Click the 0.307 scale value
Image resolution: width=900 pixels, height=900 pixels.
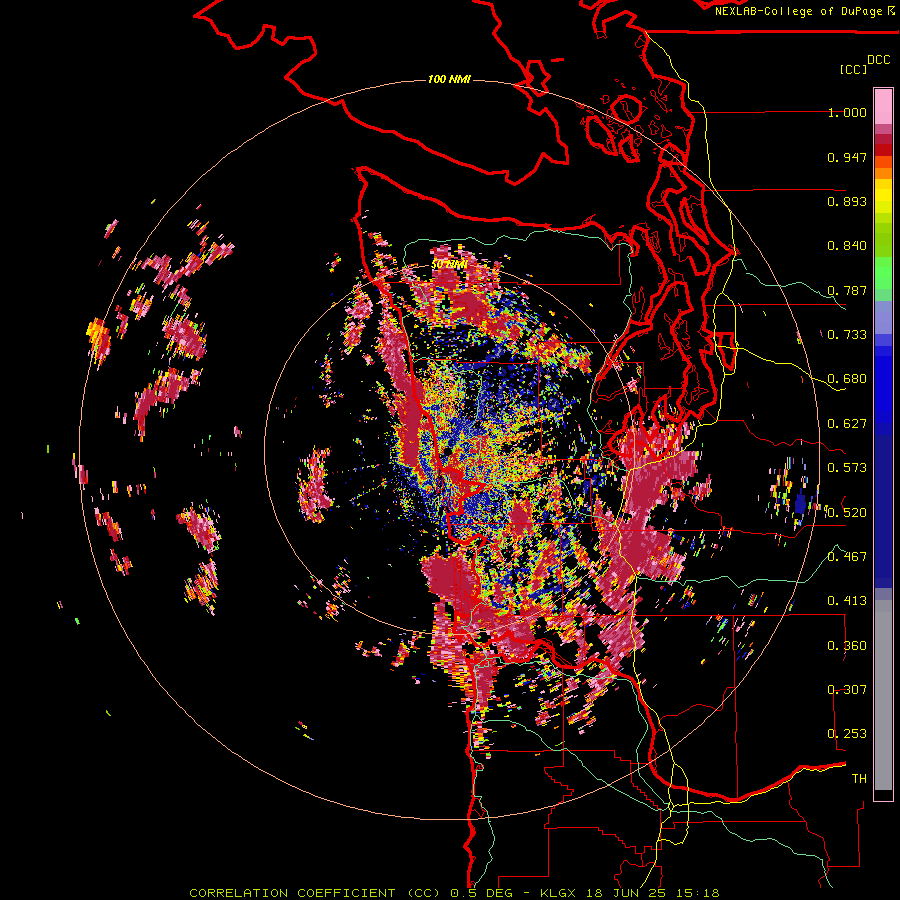pyautogui.click(x=847, y=690)
